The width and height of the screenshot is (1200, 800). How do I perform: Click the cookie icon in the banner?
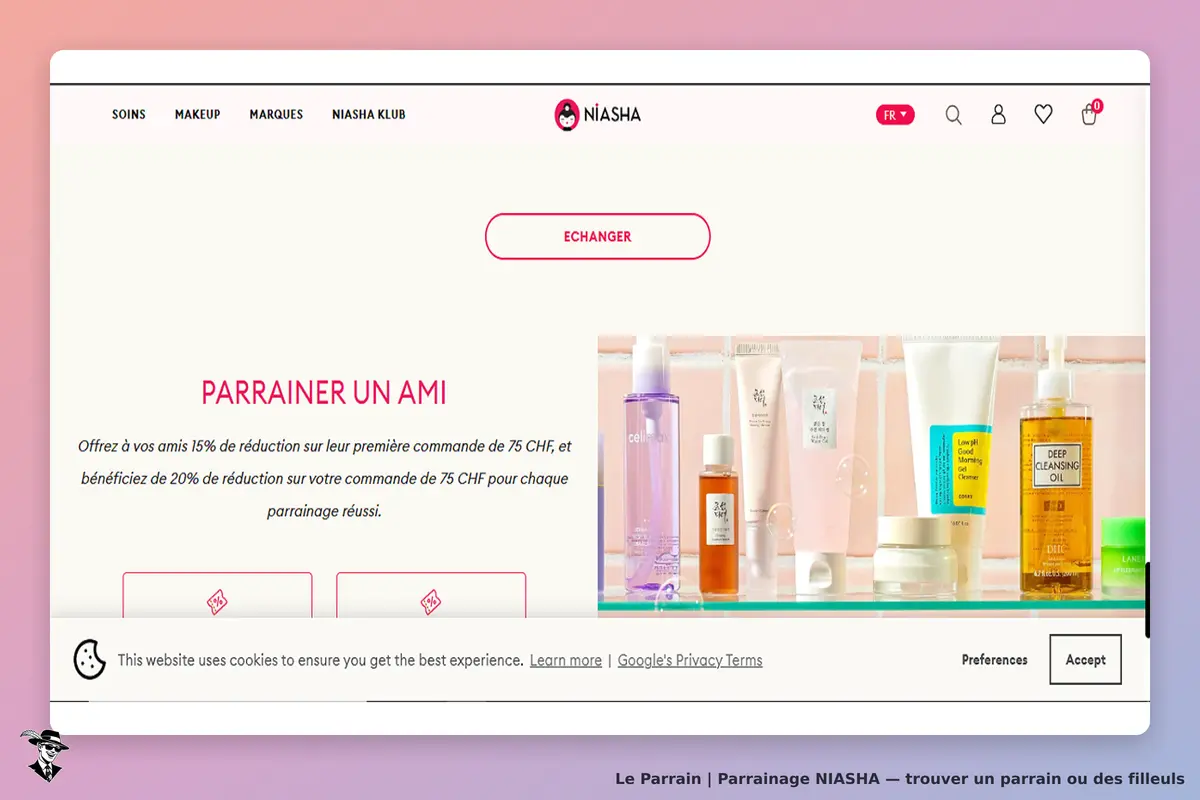(90, 660)
